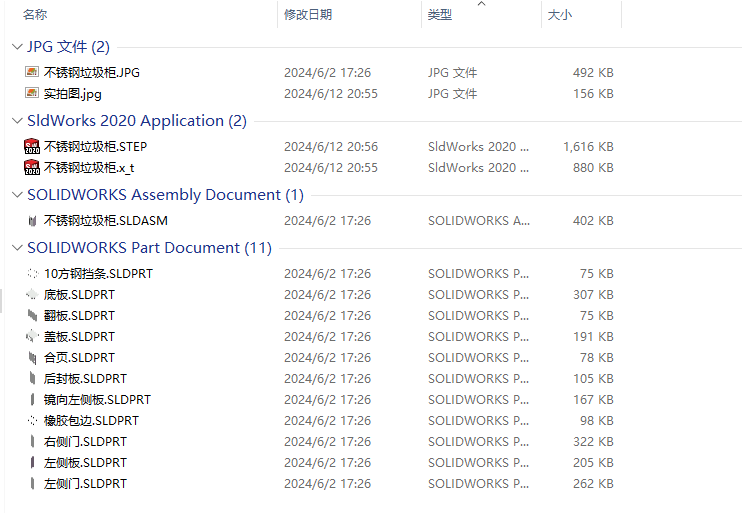Select the 合页.SLDPRT part icon

(32, 357)
